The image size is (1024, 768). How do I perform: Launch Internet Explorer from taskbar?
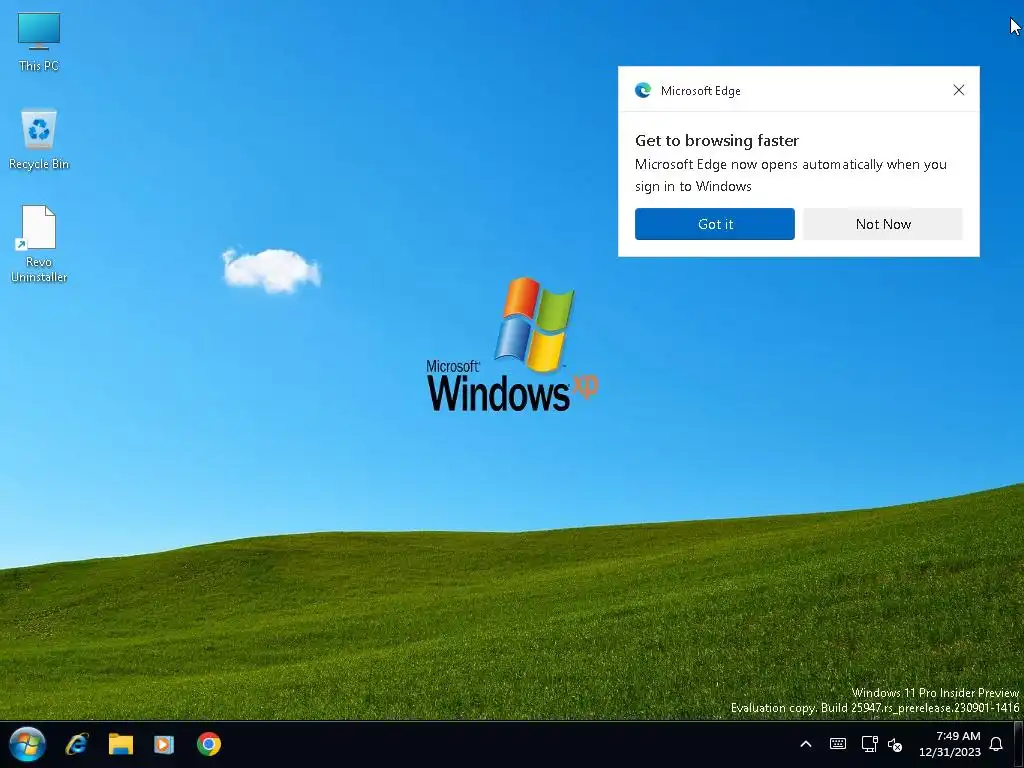pos(77,744)
